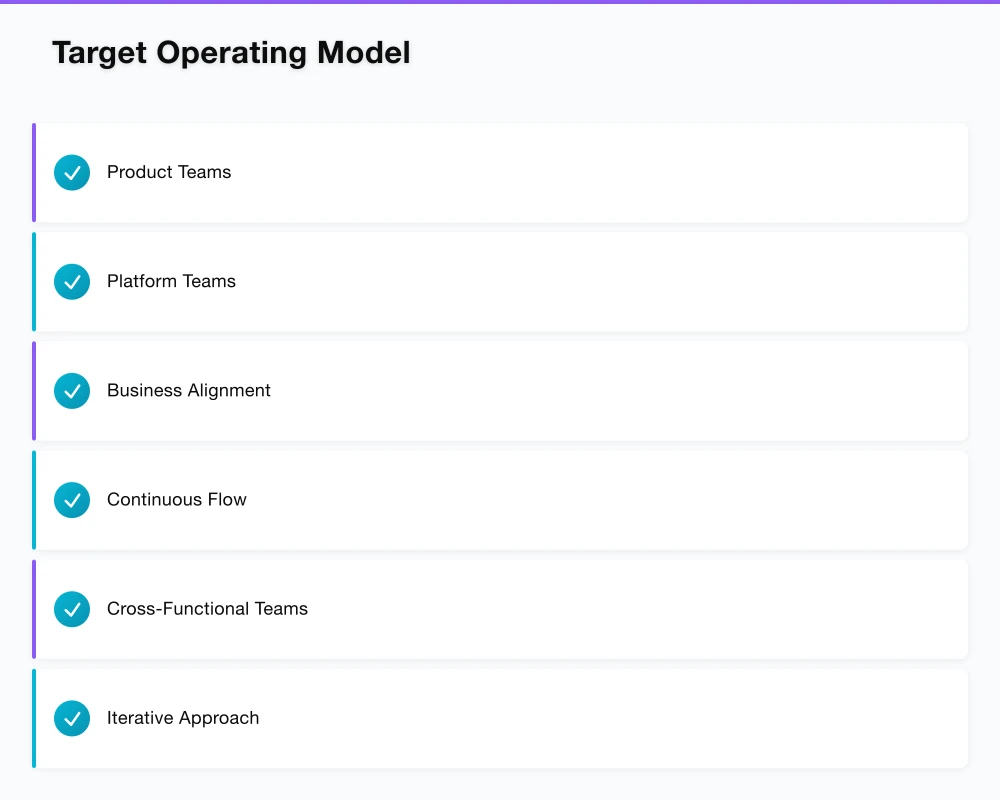Click the checkmark icon beside Cross-Functional Teams

click(71, 608)
